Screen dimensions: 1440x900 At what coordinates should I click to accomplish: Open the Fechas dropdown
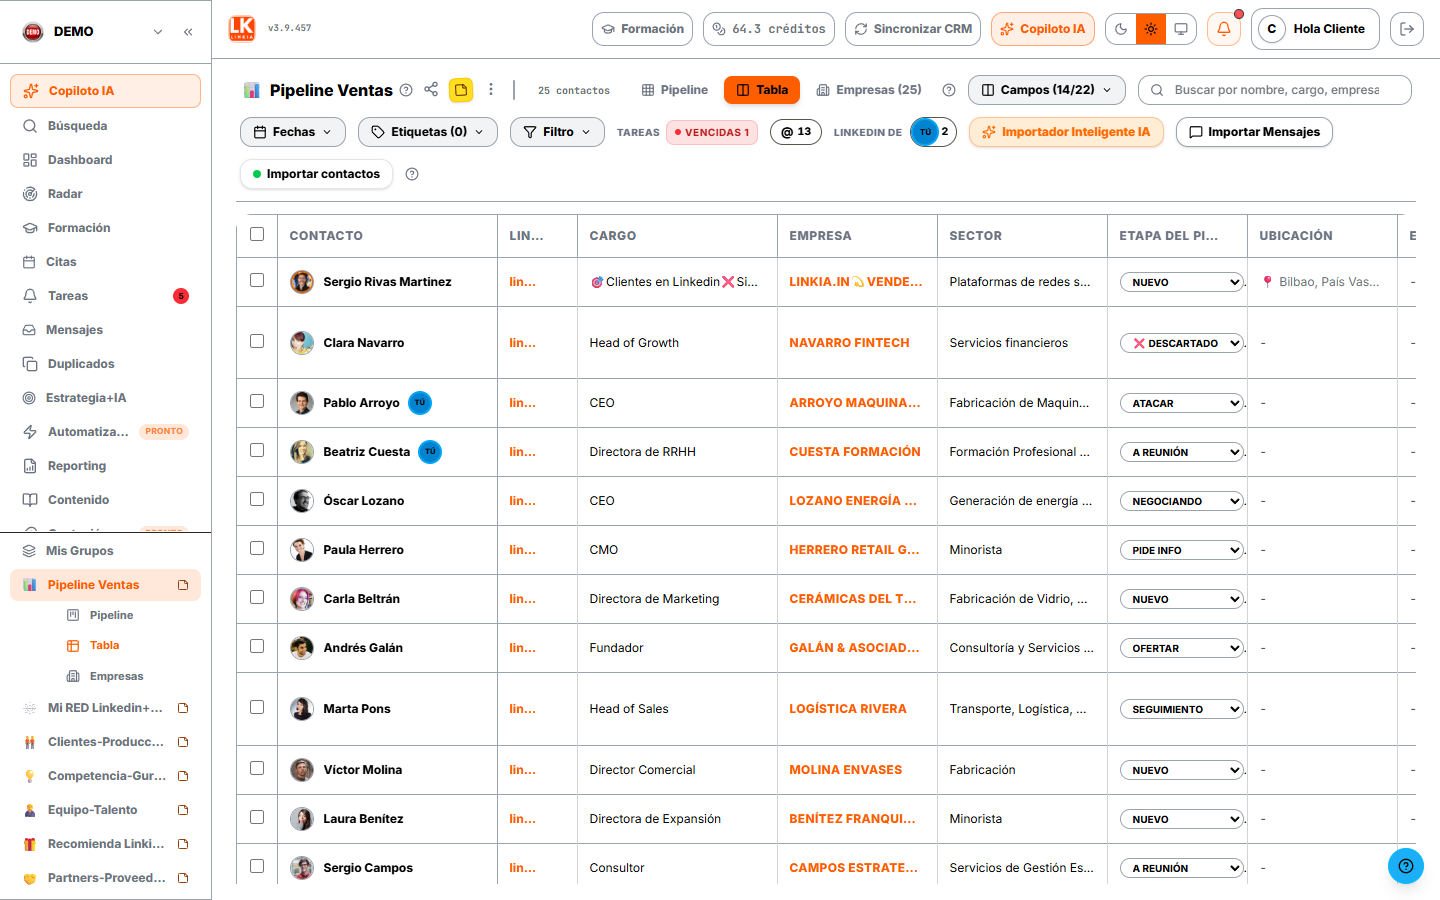pyautogui.click(x=293, y=132)
